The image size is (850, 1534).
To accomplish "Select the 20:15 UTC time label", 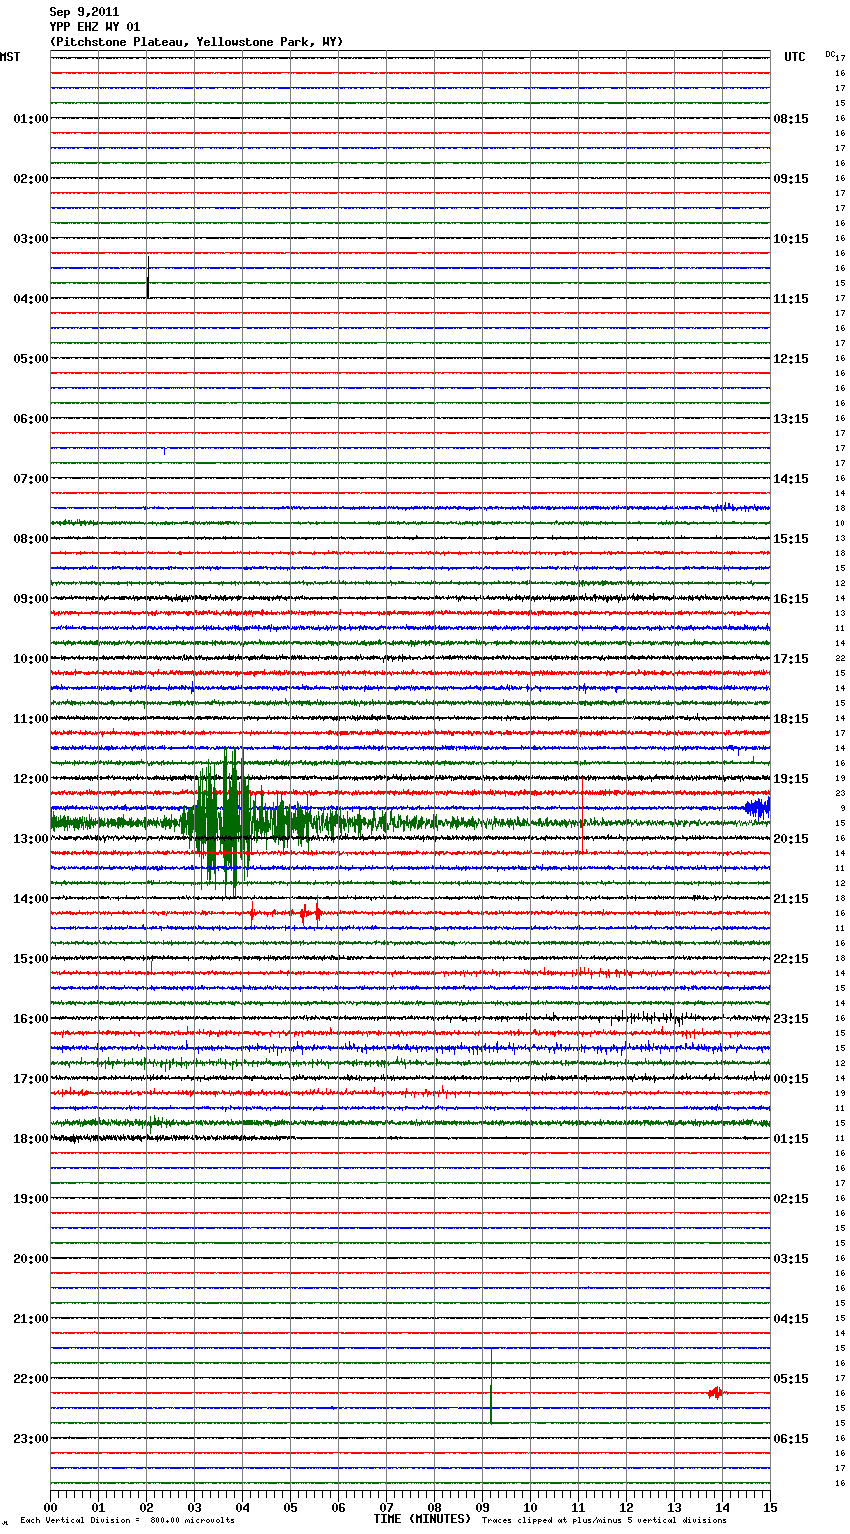I will pyautogui.click(x=790, y=839).
